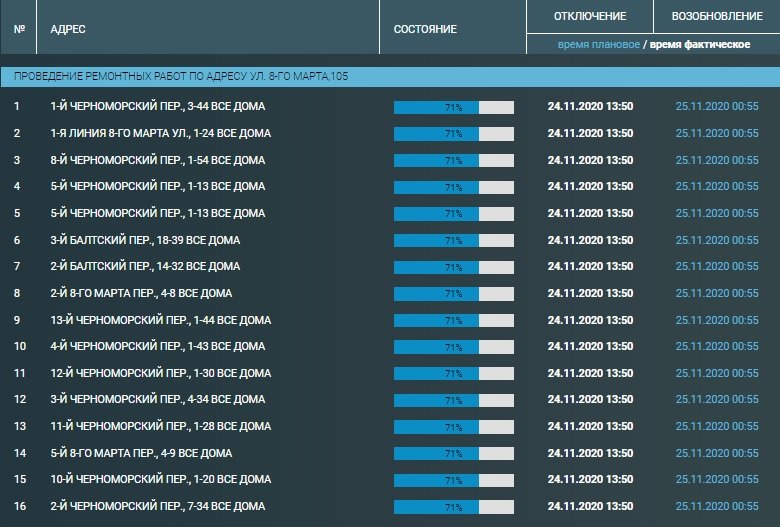Screen dimensions: 780x527
Task: Click row number 14
Action: coord(20,453)
